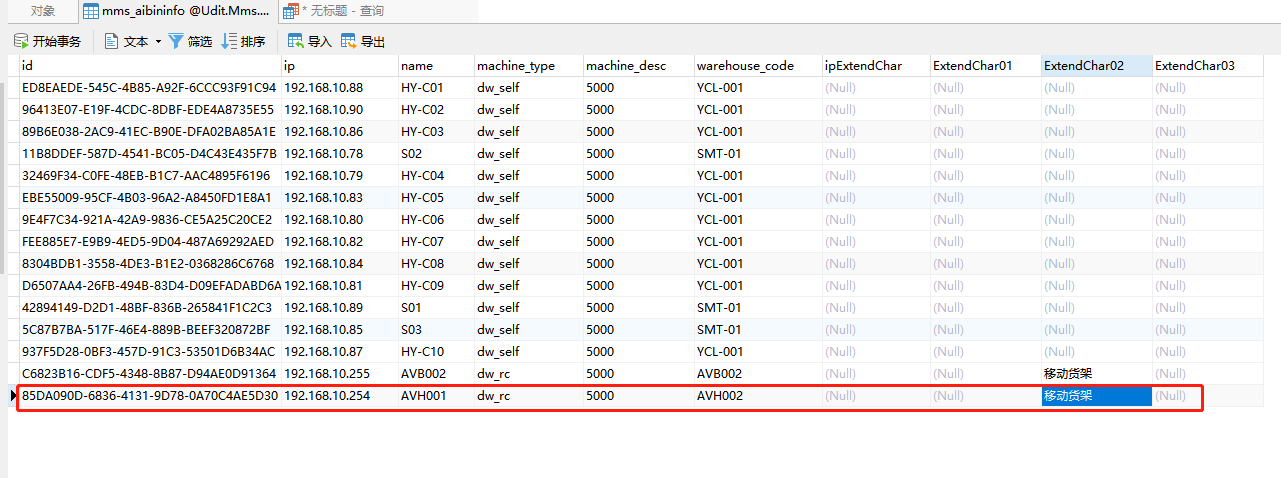This screenshot has height=478, width=1281.
Task: Click the name cell AVH001
Action: 422,396
